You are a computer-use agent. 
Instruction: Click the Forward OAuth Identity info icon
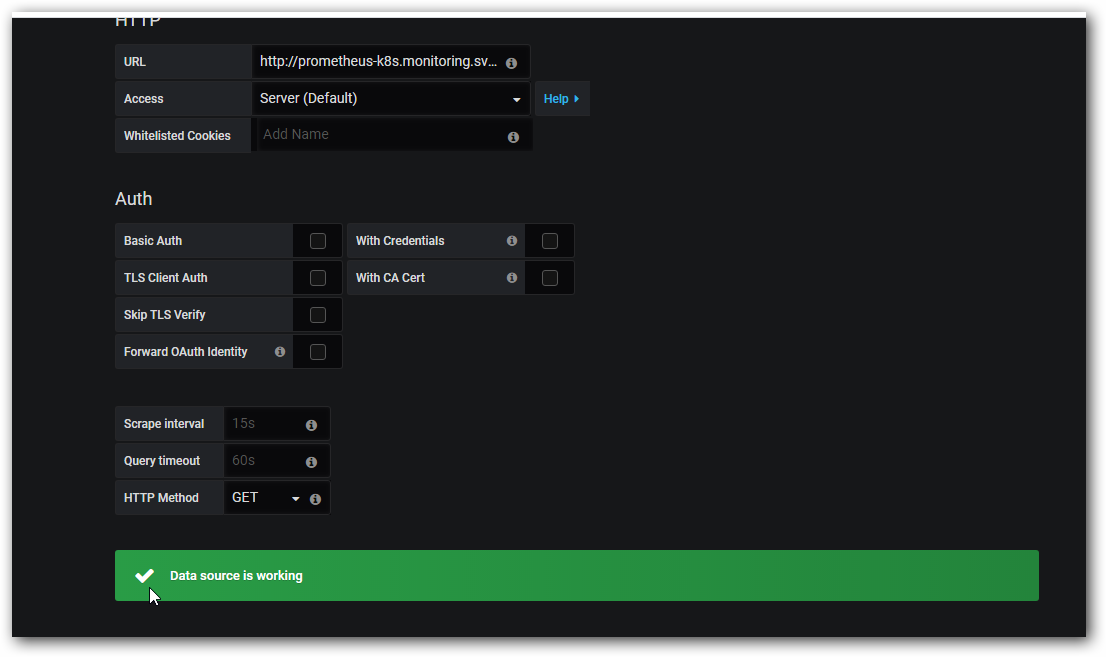point(280,352)
